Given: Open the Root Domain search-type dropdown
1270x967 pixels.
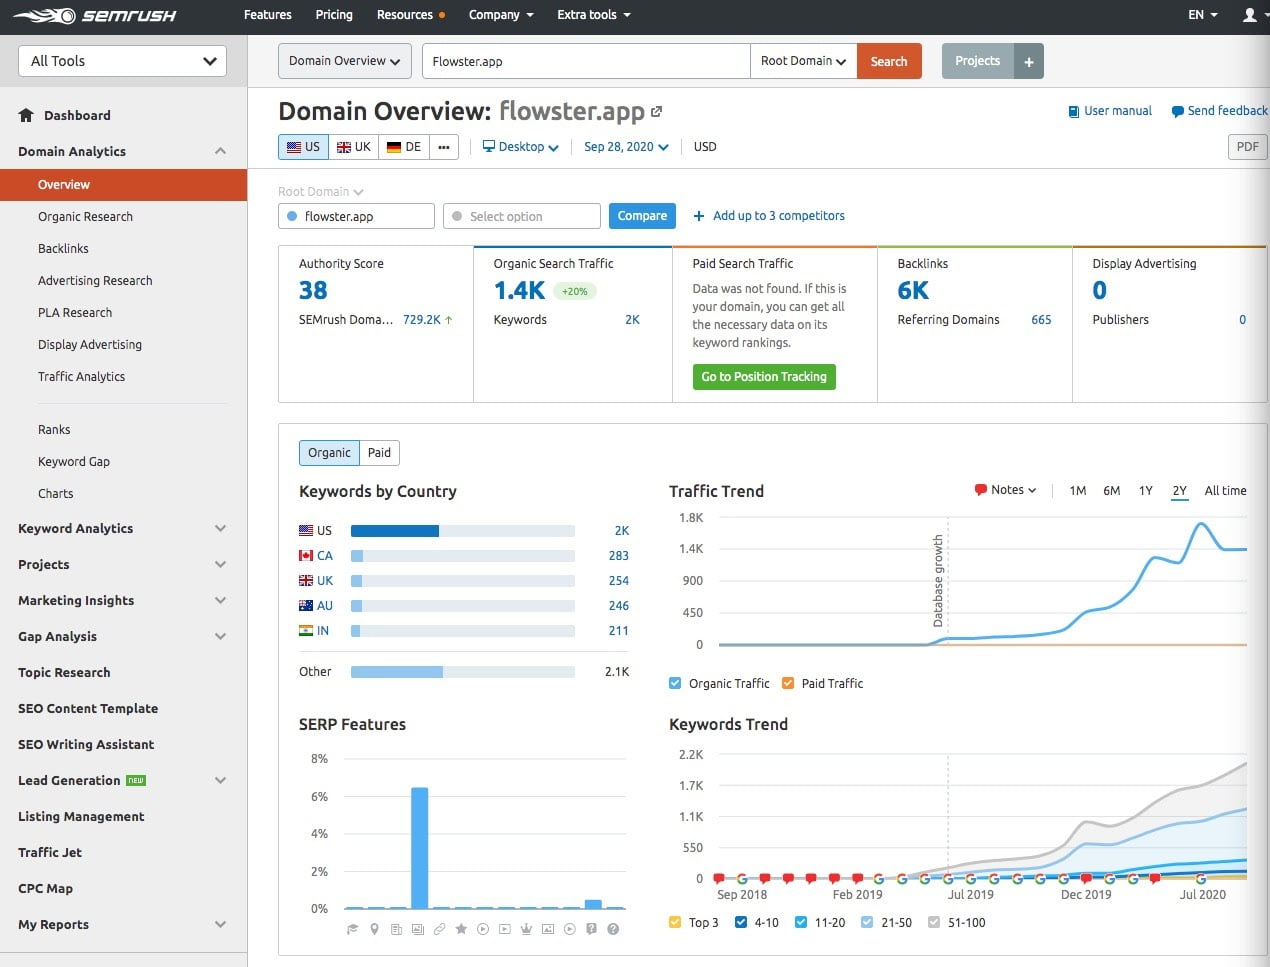Looking at the screenshot, I should point(803,61).
